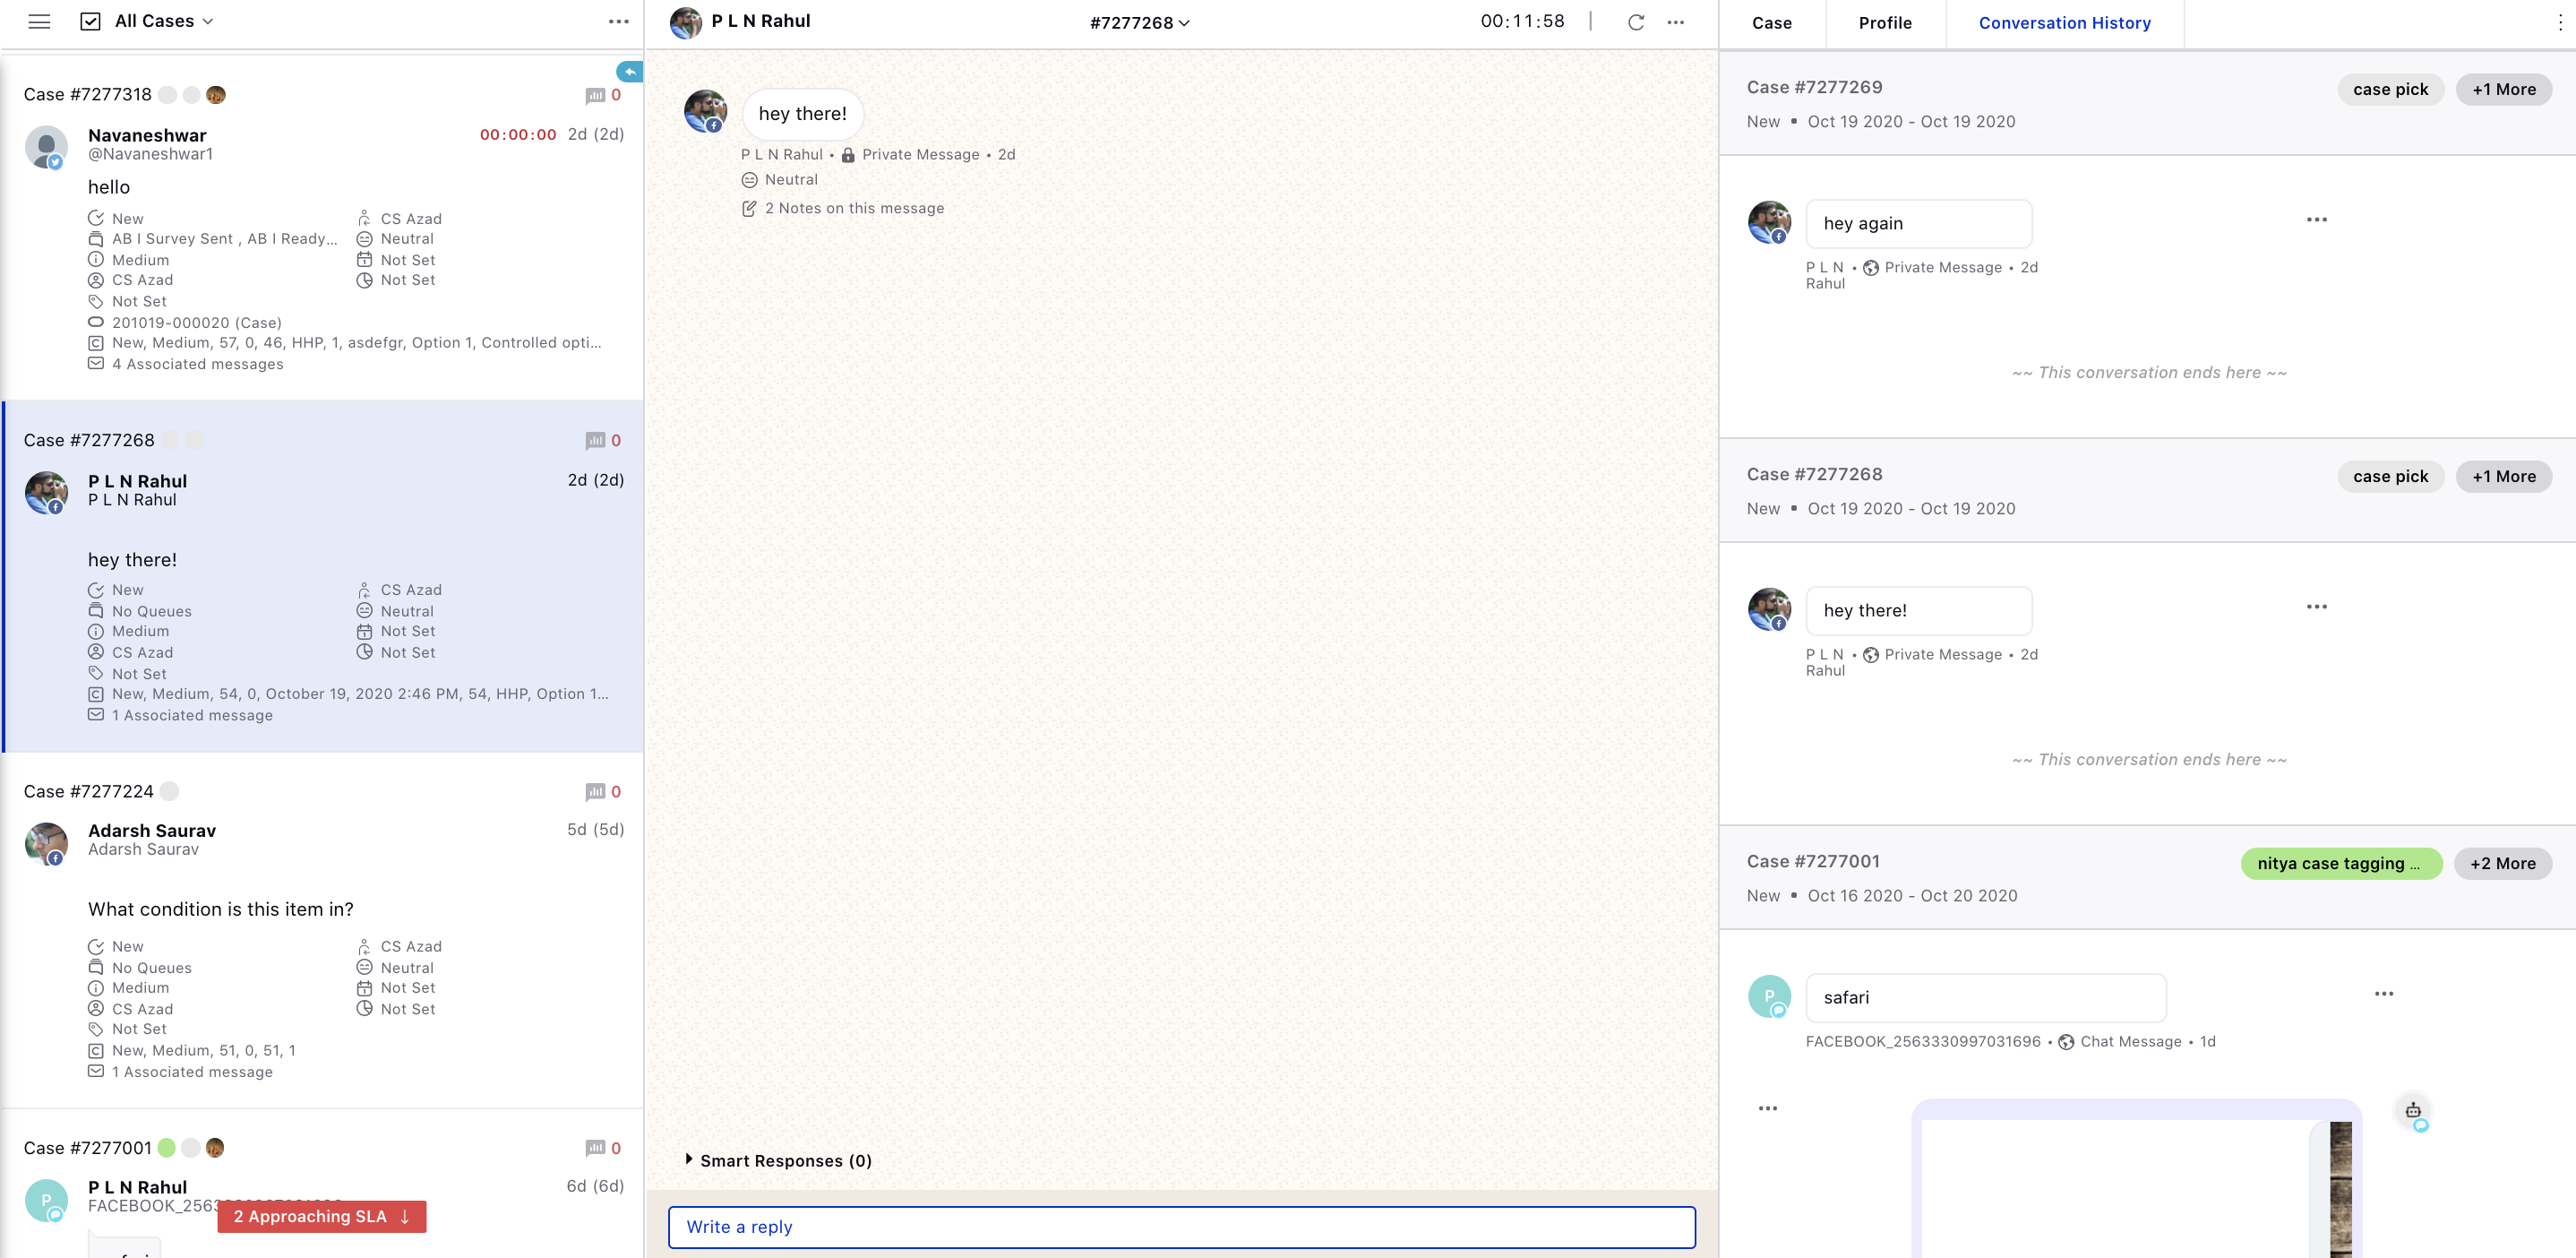Click the three-dot icon on hey again message in history

click(2318, 219)
